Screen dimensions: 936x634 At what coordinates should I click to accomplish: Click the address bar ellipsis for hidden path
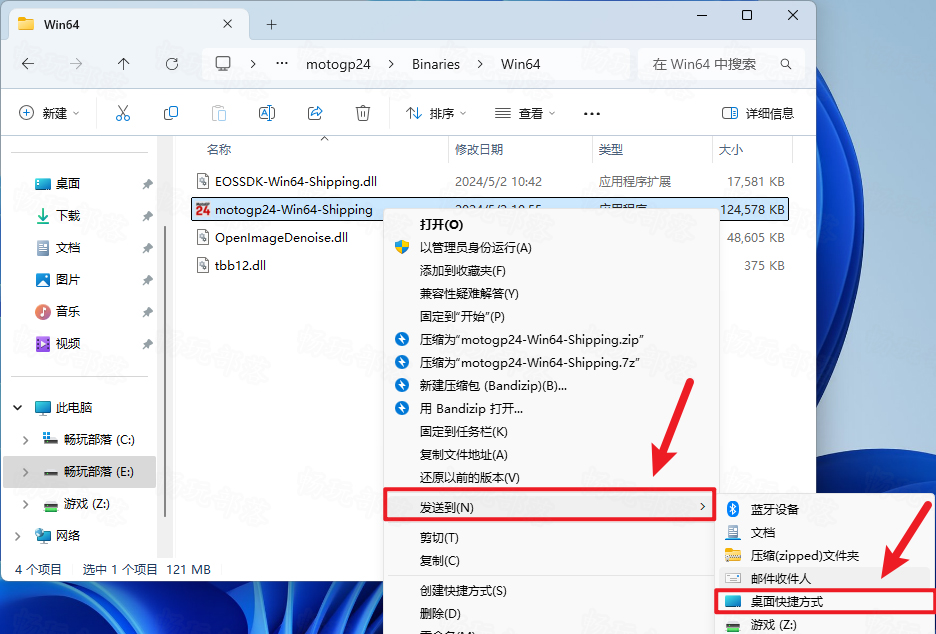282,64
